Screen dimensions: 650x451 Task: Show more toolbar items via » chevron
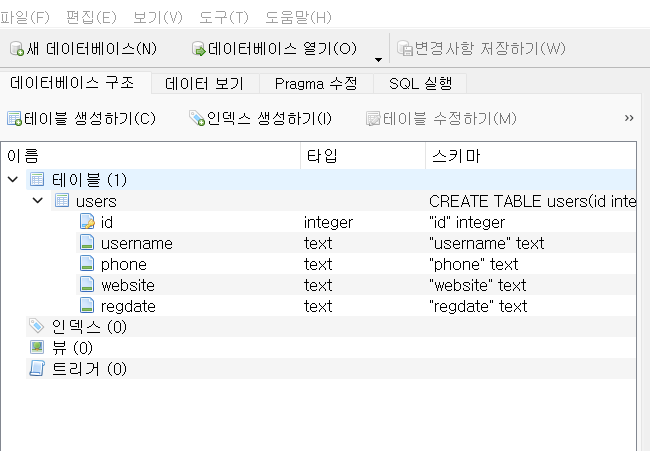629,118
